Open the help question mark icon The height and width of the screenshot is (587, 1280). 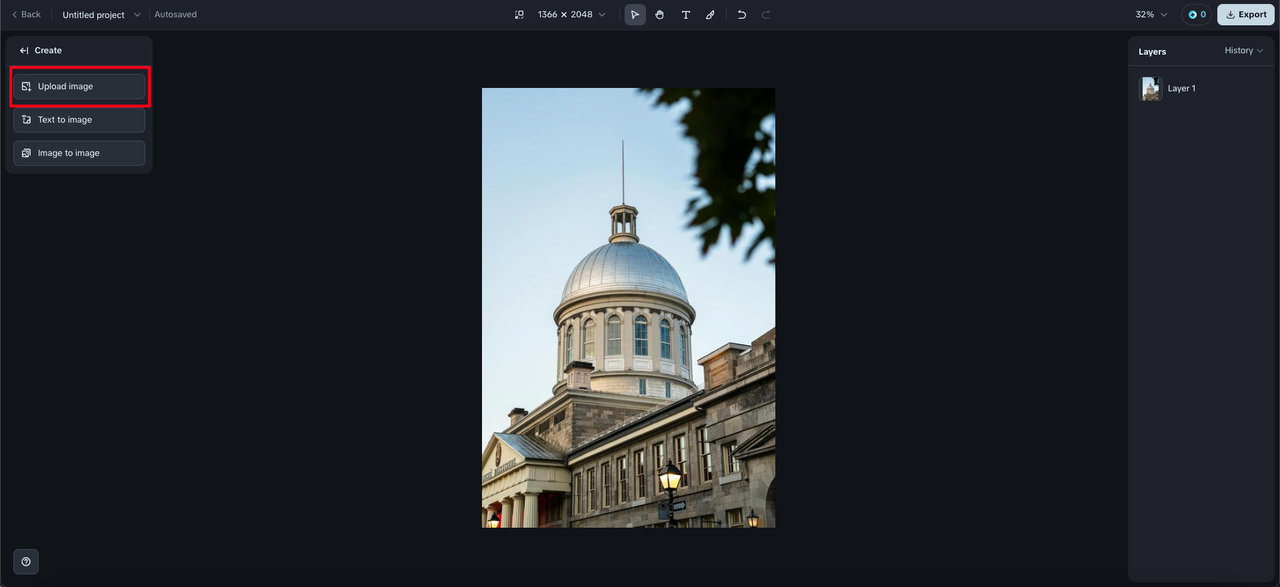pyautogui.click(x=26, y=561)
